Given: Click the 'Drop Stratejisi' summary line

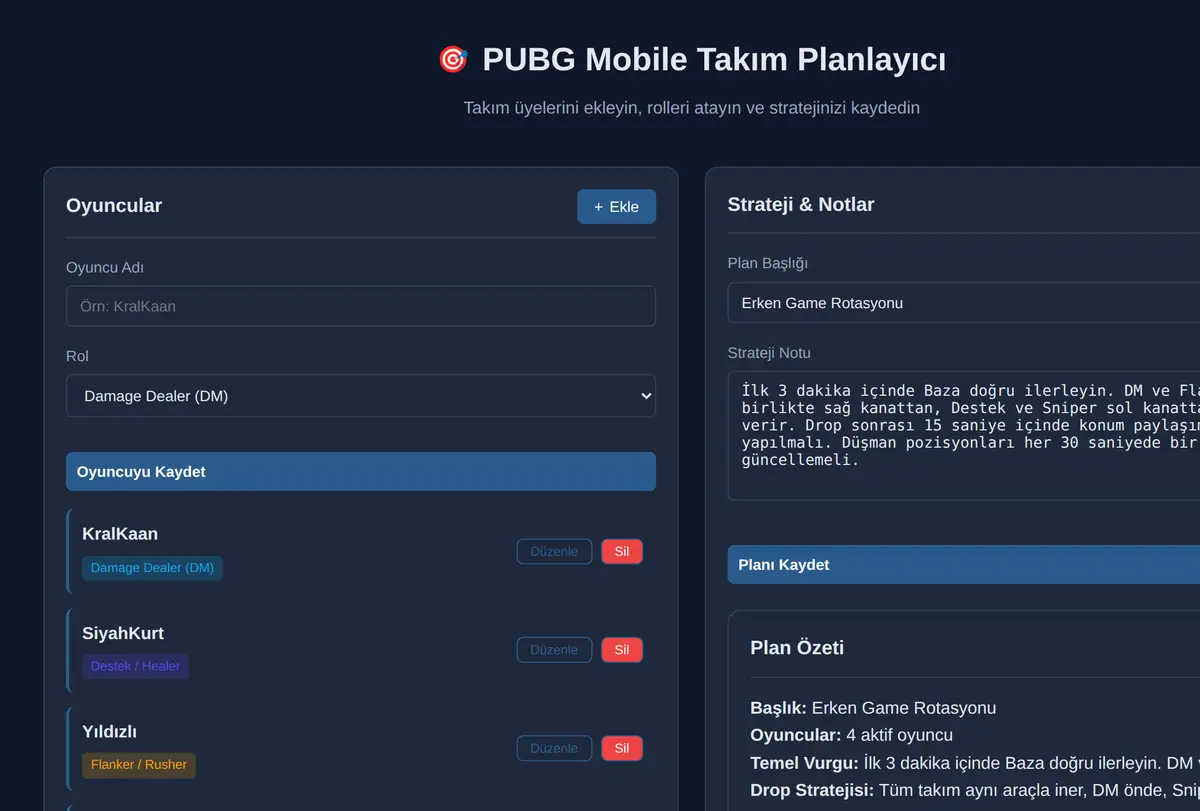Looking at the screenshot, I should click(975, 790).
